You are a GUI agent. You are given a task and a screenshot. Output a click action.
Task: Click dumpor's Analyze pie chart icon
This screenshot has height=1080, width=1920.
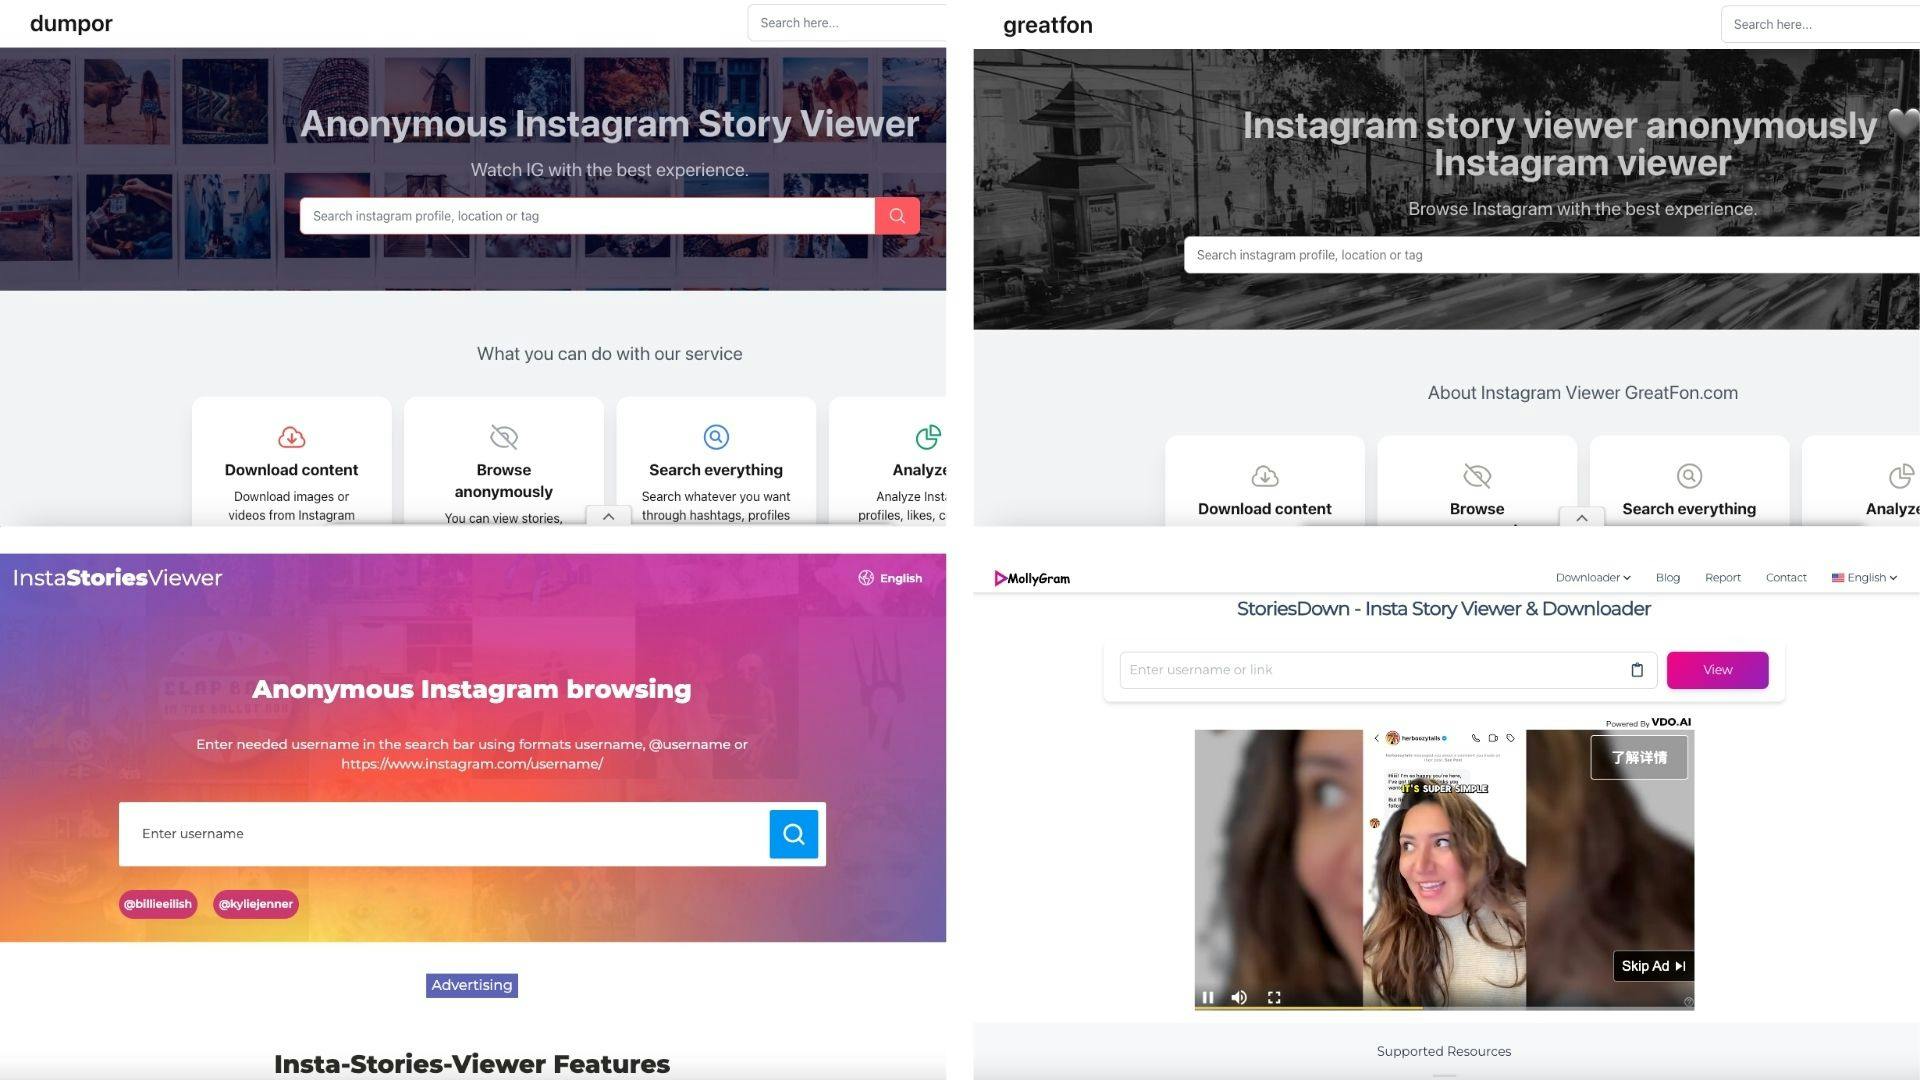(x=928, y=437)
